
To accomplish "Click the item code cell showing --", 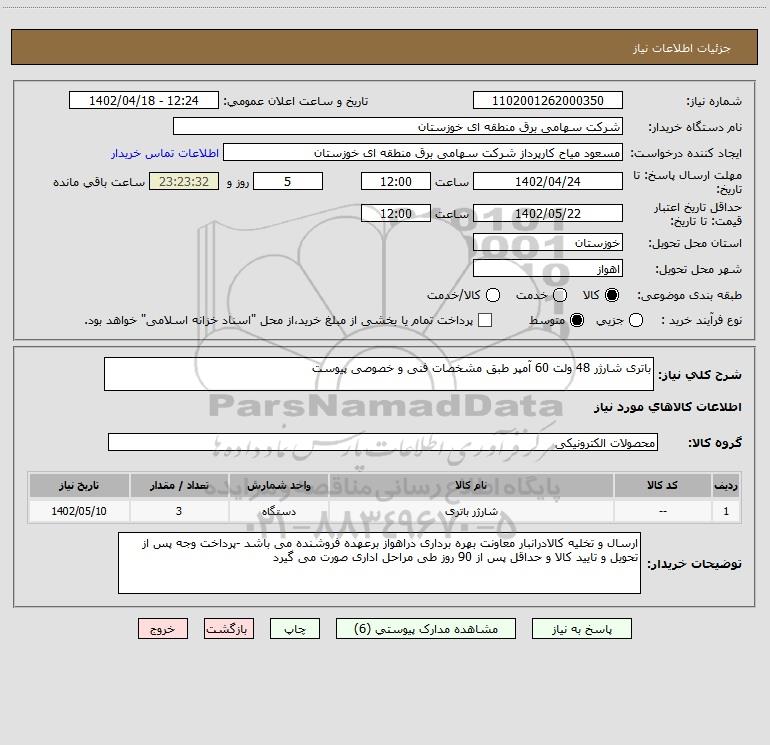I will (662, 511).
